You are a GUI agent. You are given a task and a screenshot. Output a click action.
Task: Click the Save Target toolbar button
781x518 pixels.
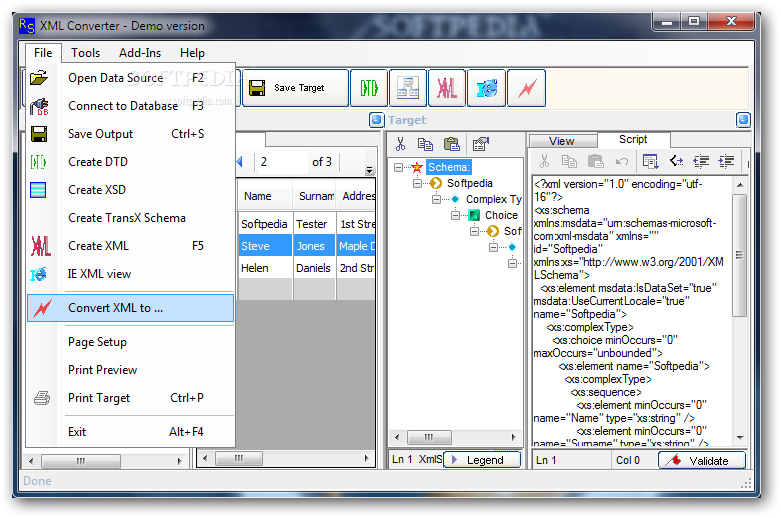pyautogui.click(x=295, y=88)
